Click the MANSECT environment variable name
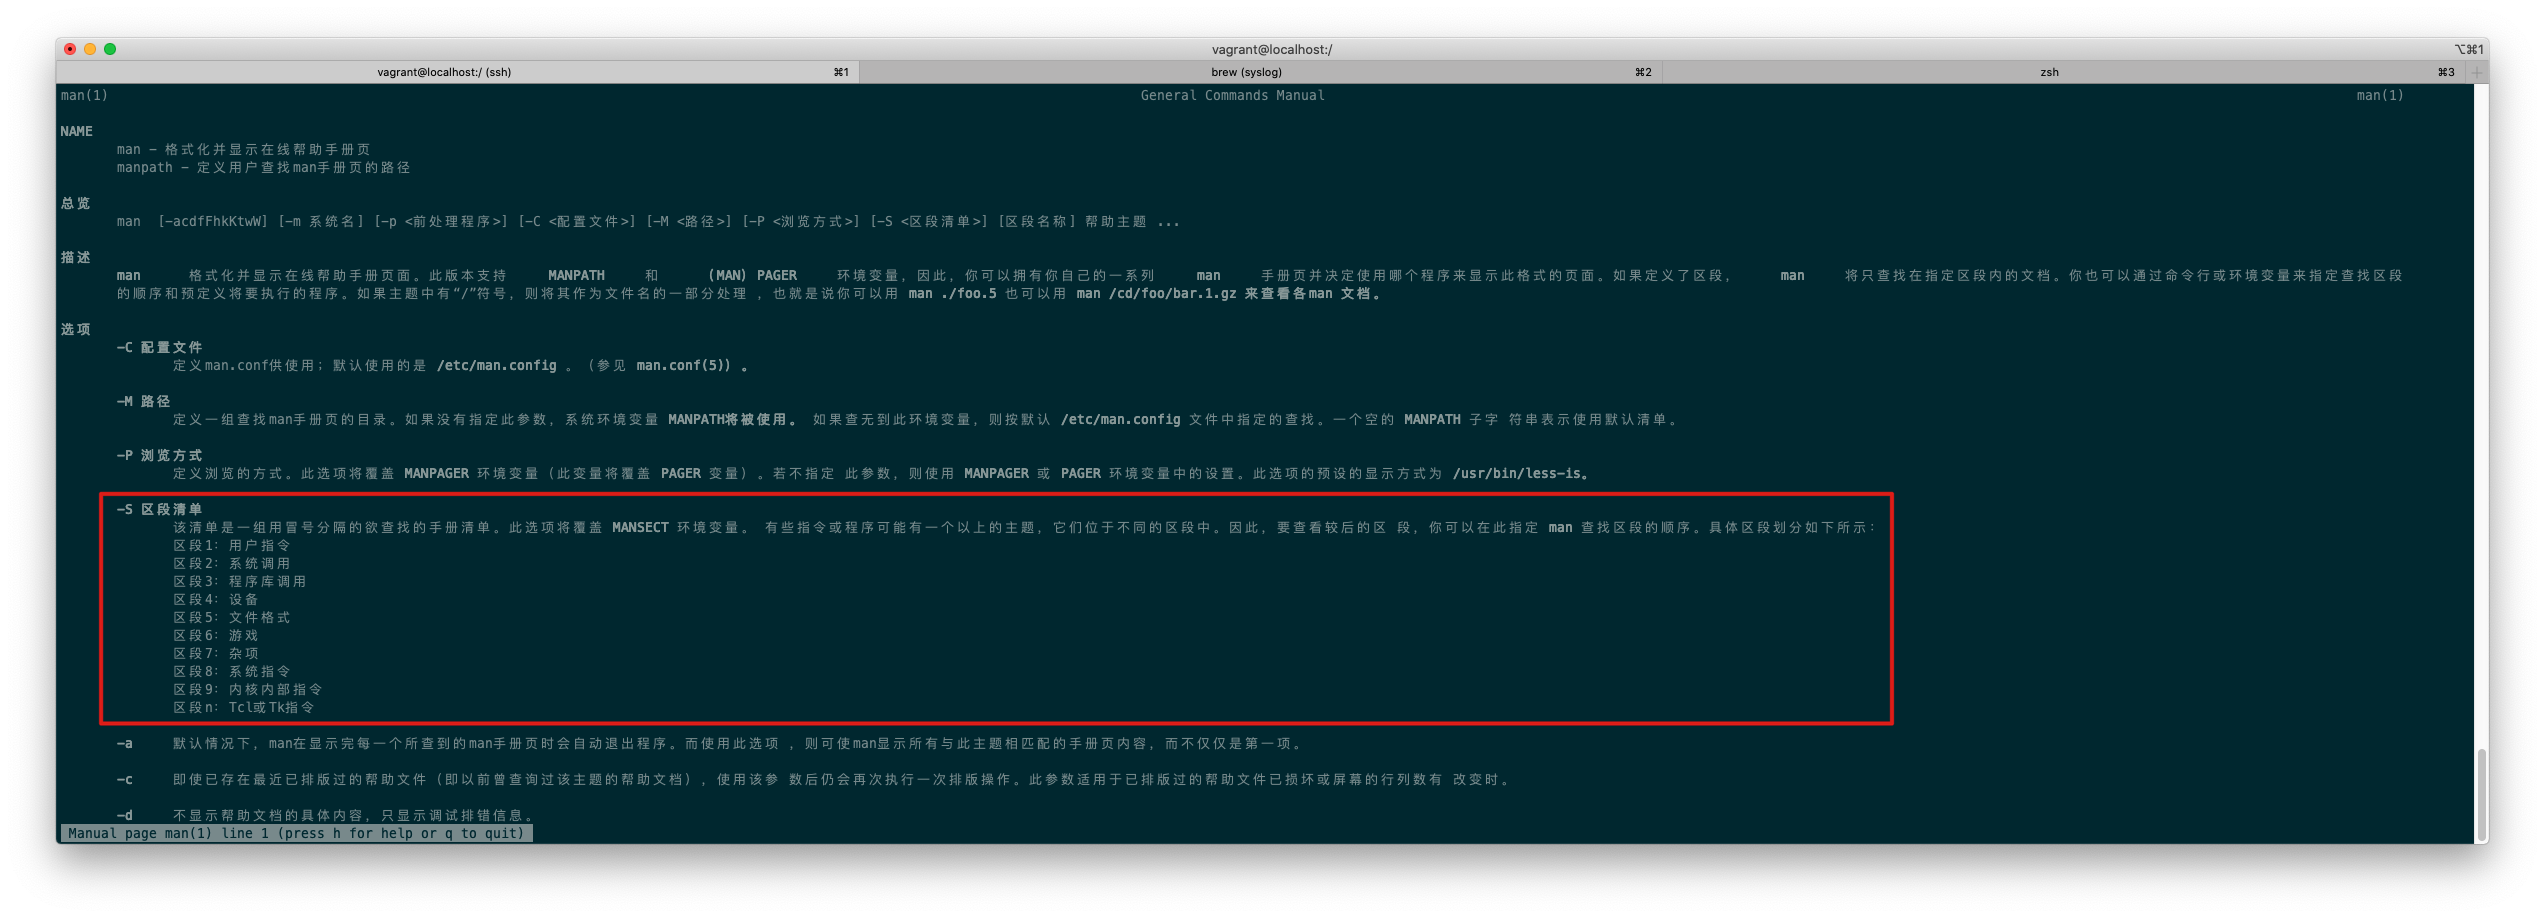 click(640, 527)
